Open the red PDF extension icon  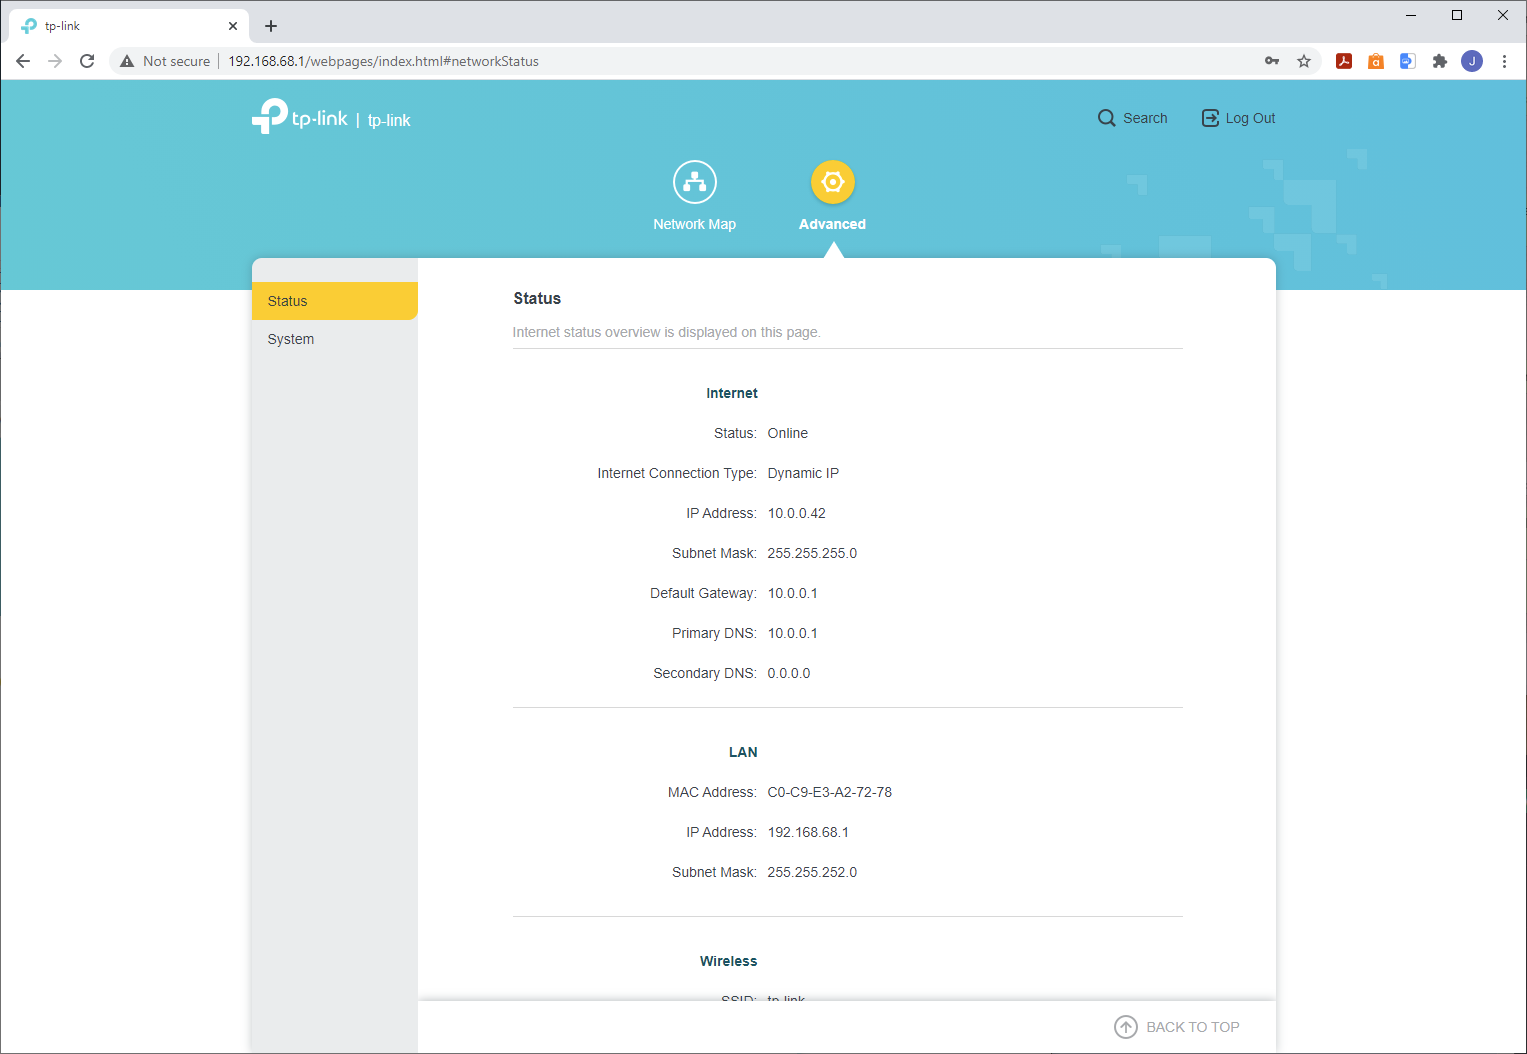click(1344, 61)
